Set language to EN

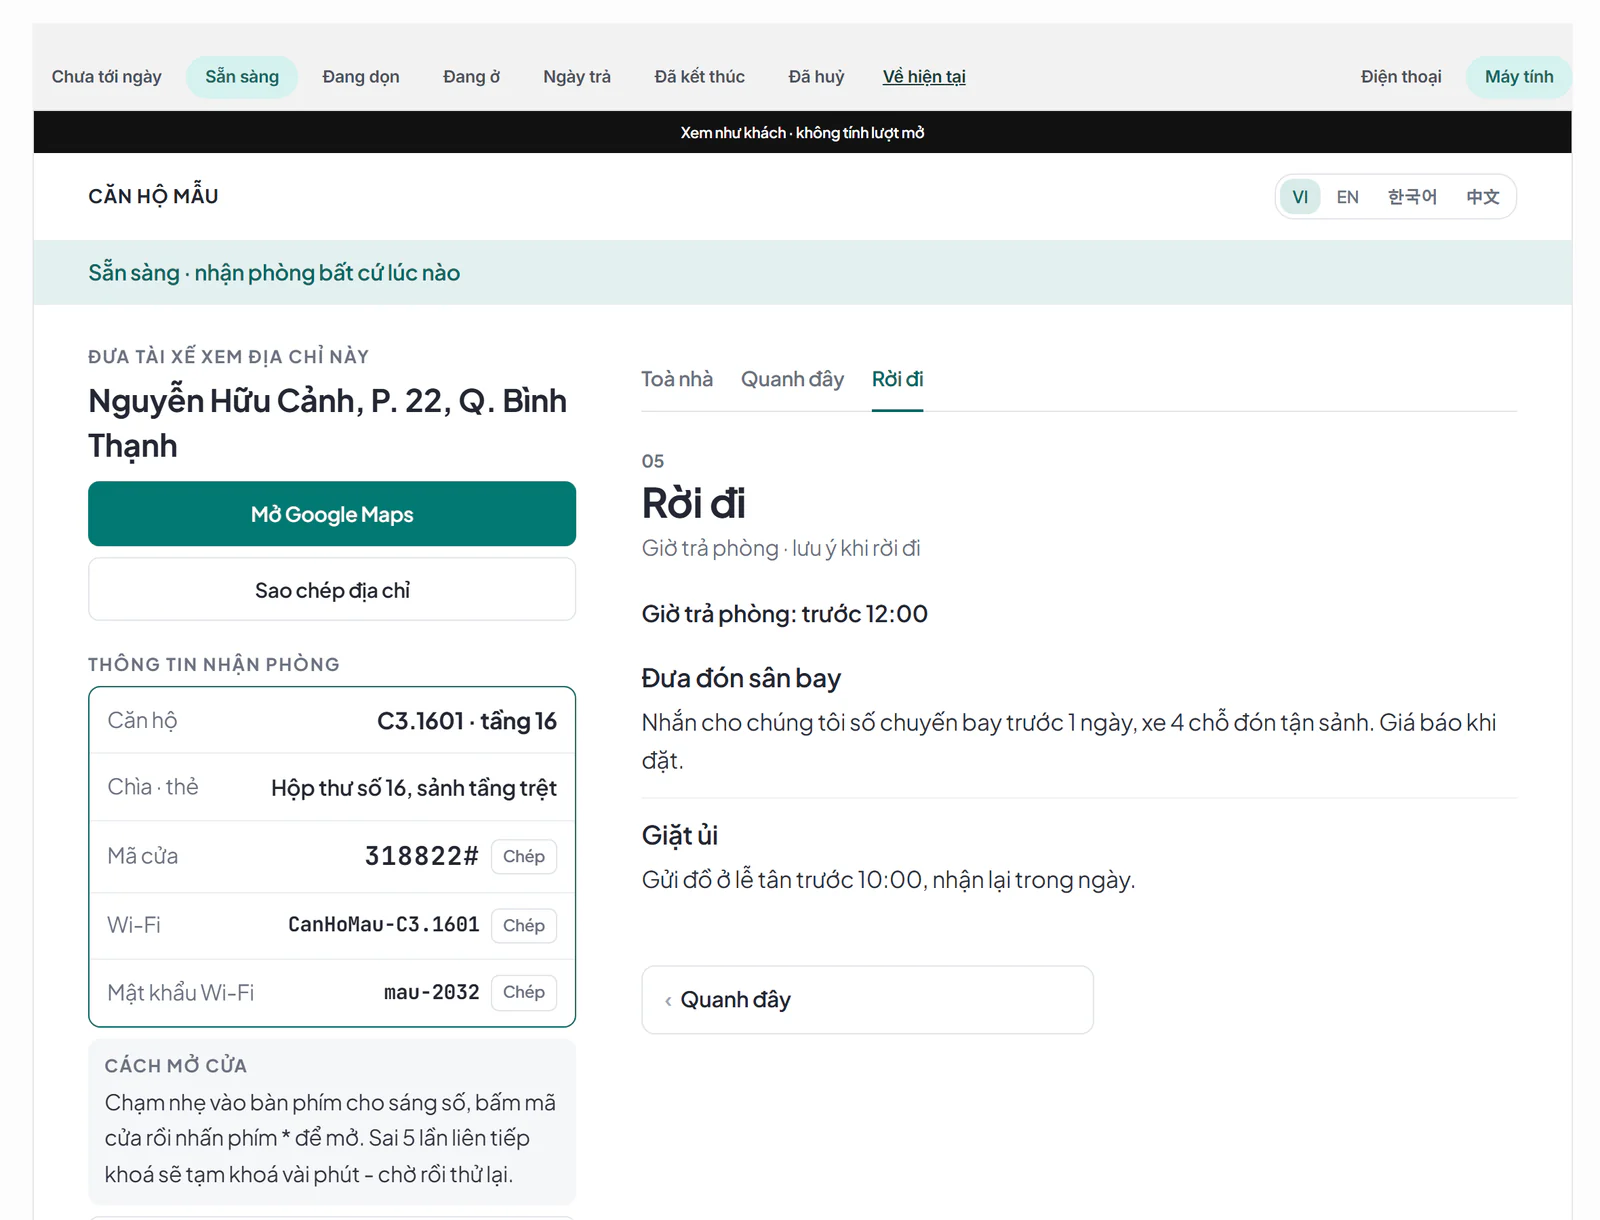tap(1348, 197)
